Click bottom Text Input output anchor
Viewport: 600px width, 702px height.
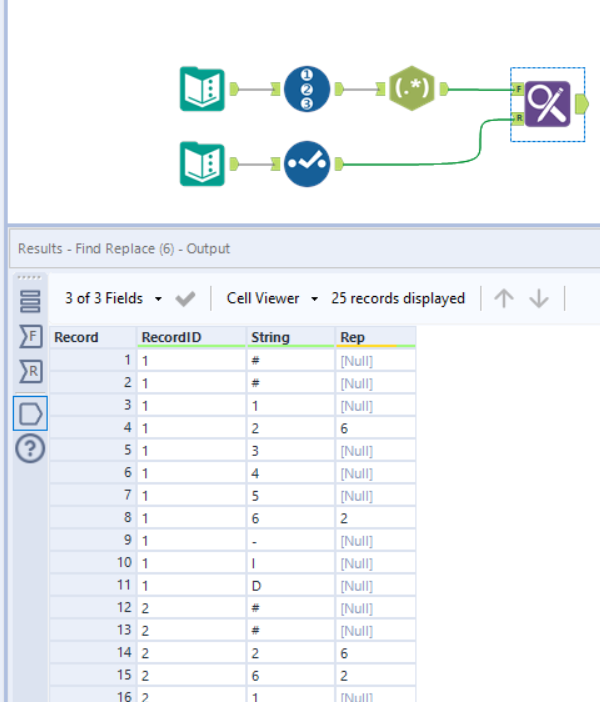point(235,164)
